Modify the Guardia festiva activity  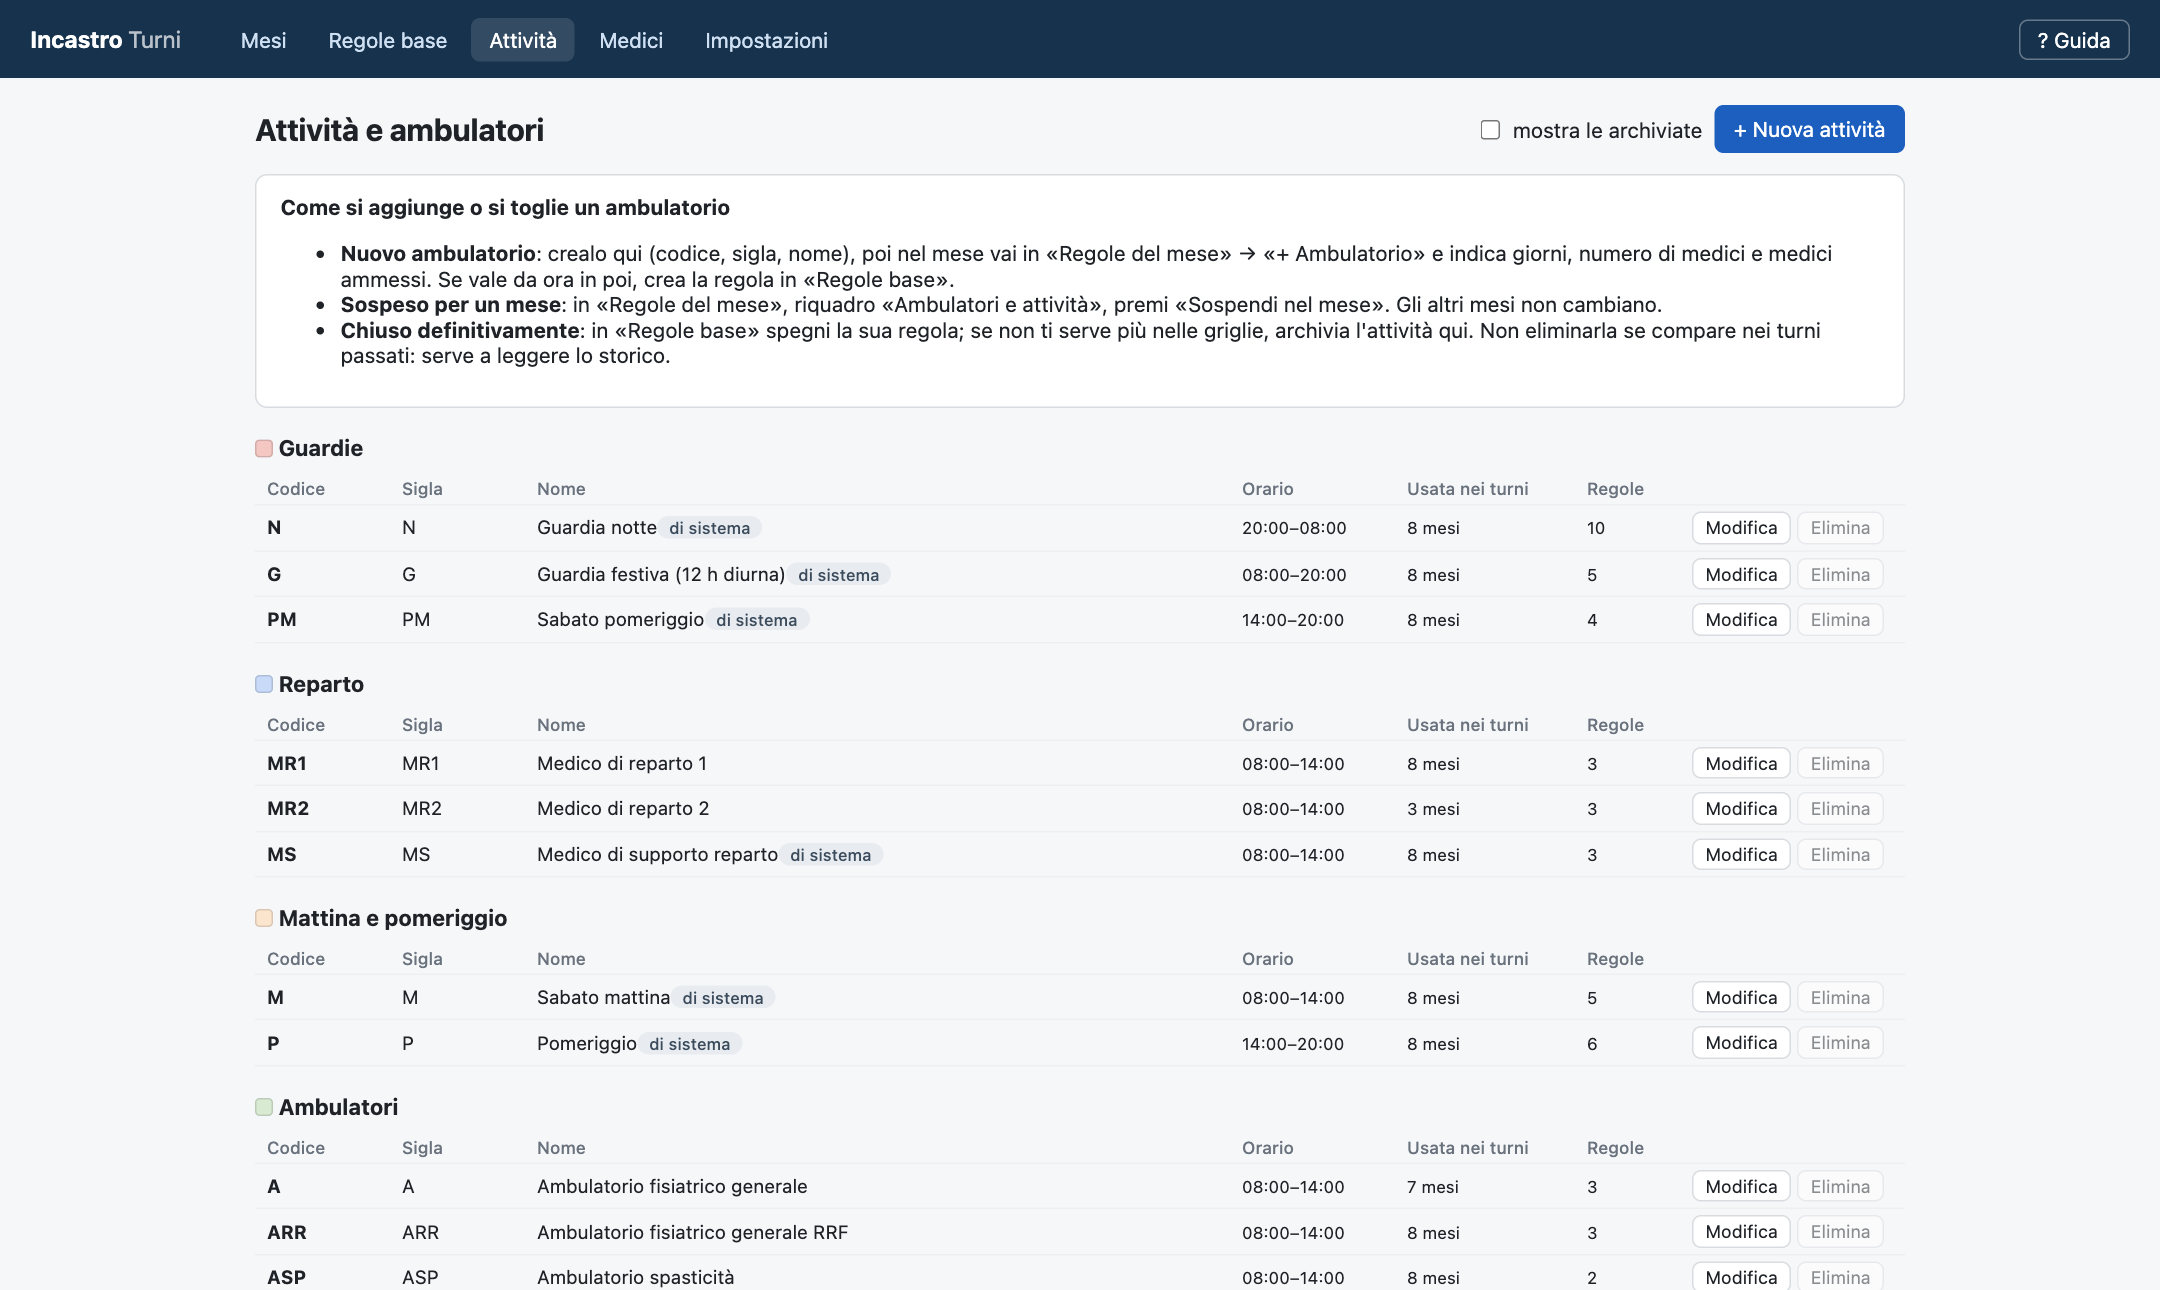1741,574
